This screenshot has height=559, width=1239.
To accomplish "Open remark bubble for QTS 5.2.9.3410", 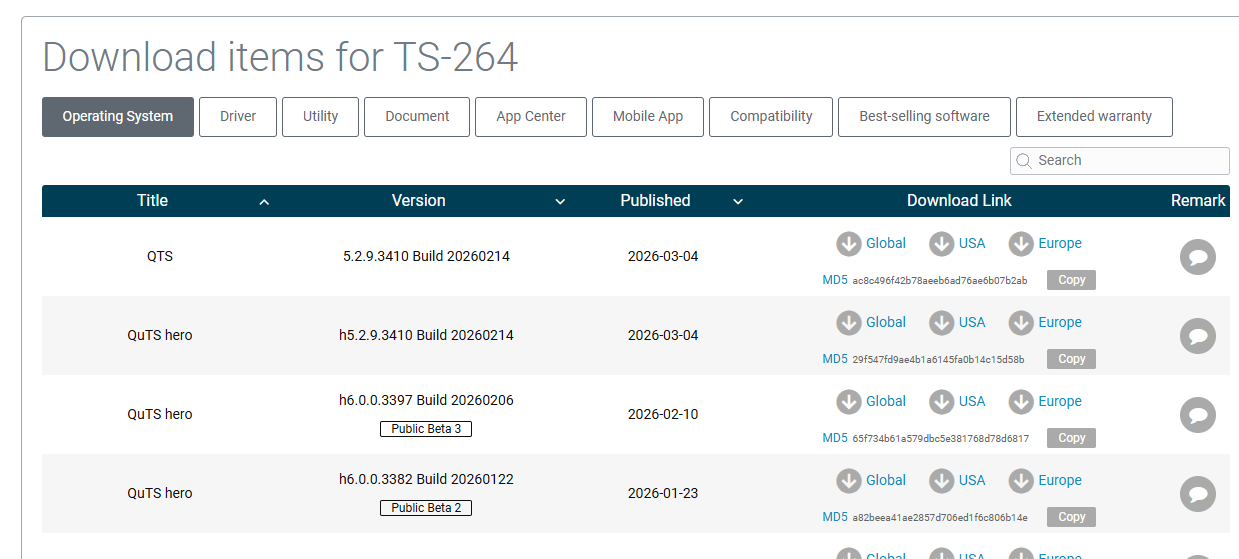I will pos(1197,258).
